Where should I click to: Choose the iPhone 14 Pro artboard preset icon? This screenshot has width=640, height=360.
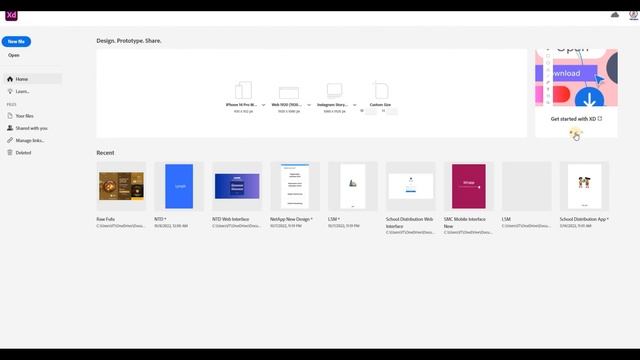tap(243, 90)
